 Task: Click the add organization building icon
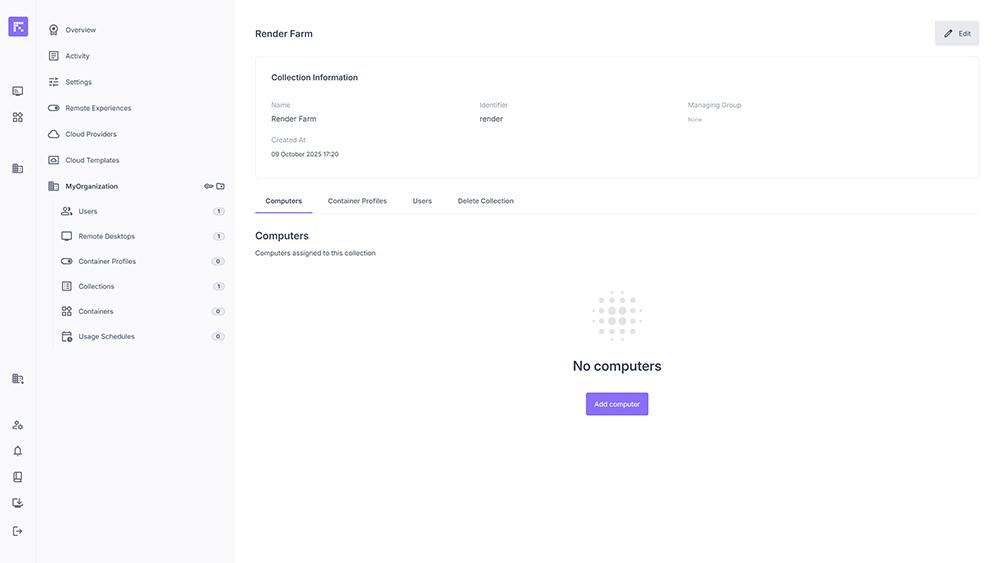[18, 379]
